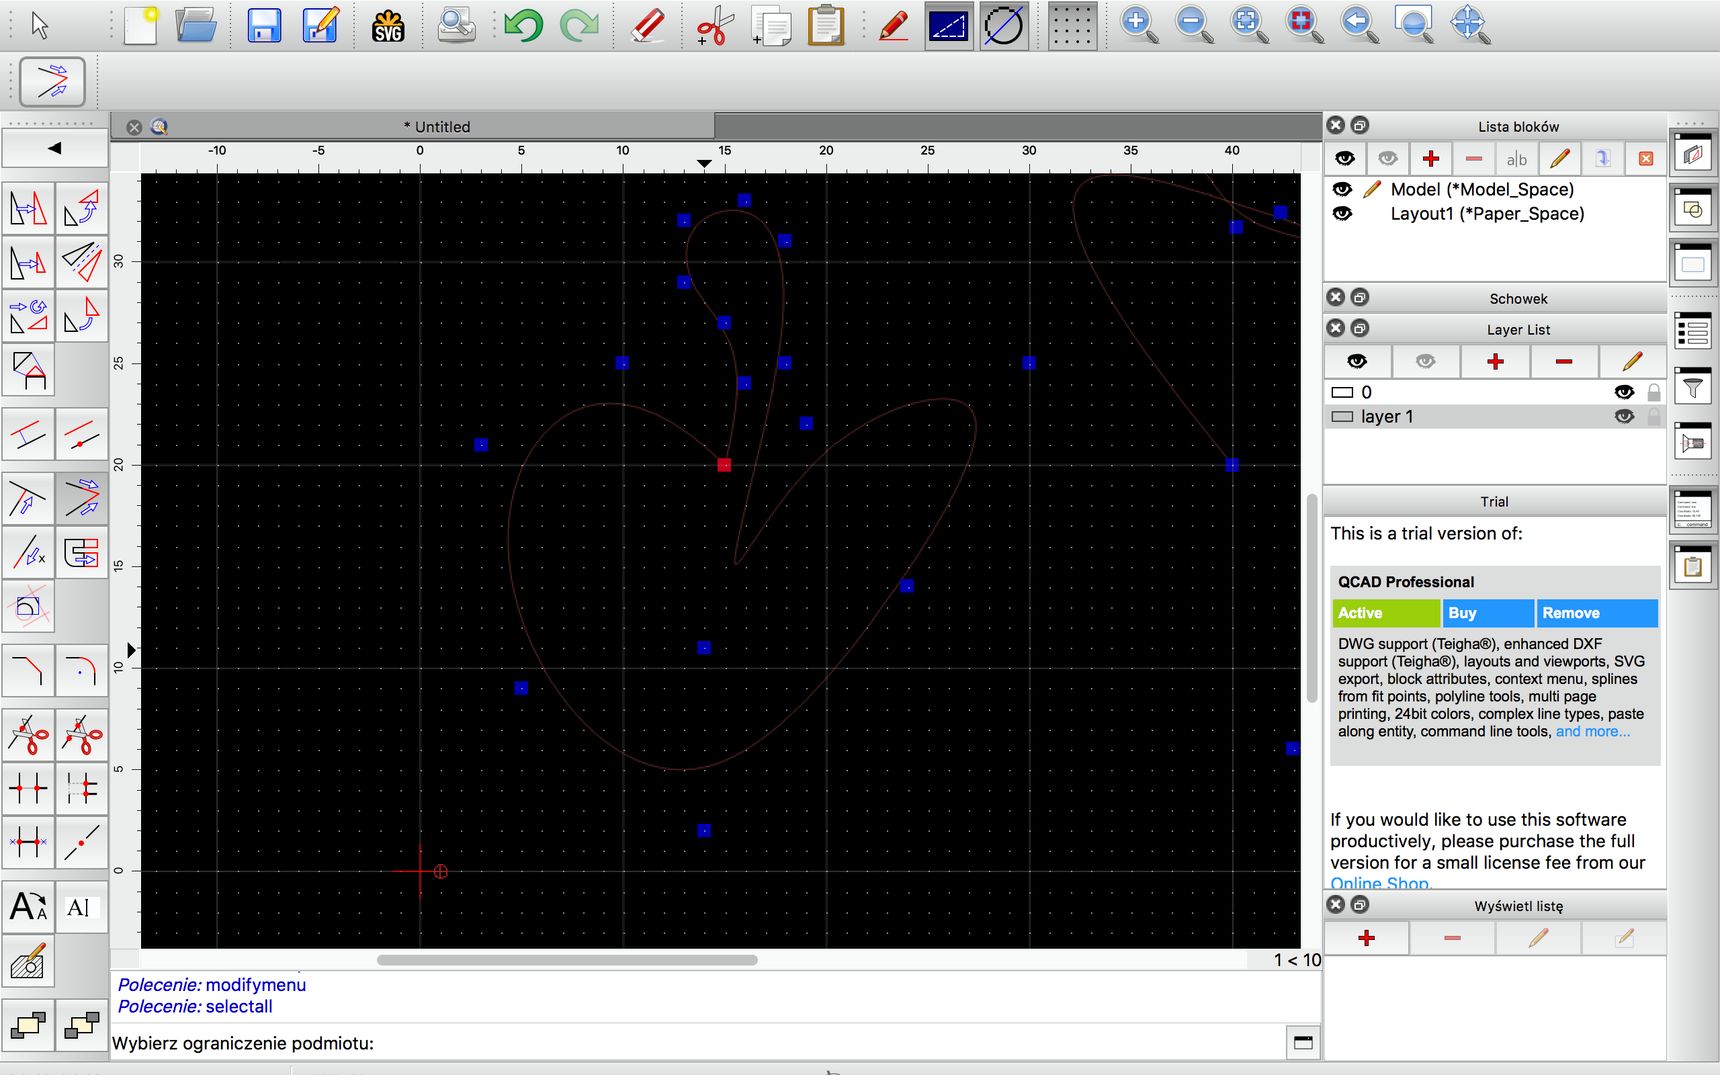Select the Round corner tool
The height and width of the screenshot is (1075, 1720).
click(x=81, y=669)
